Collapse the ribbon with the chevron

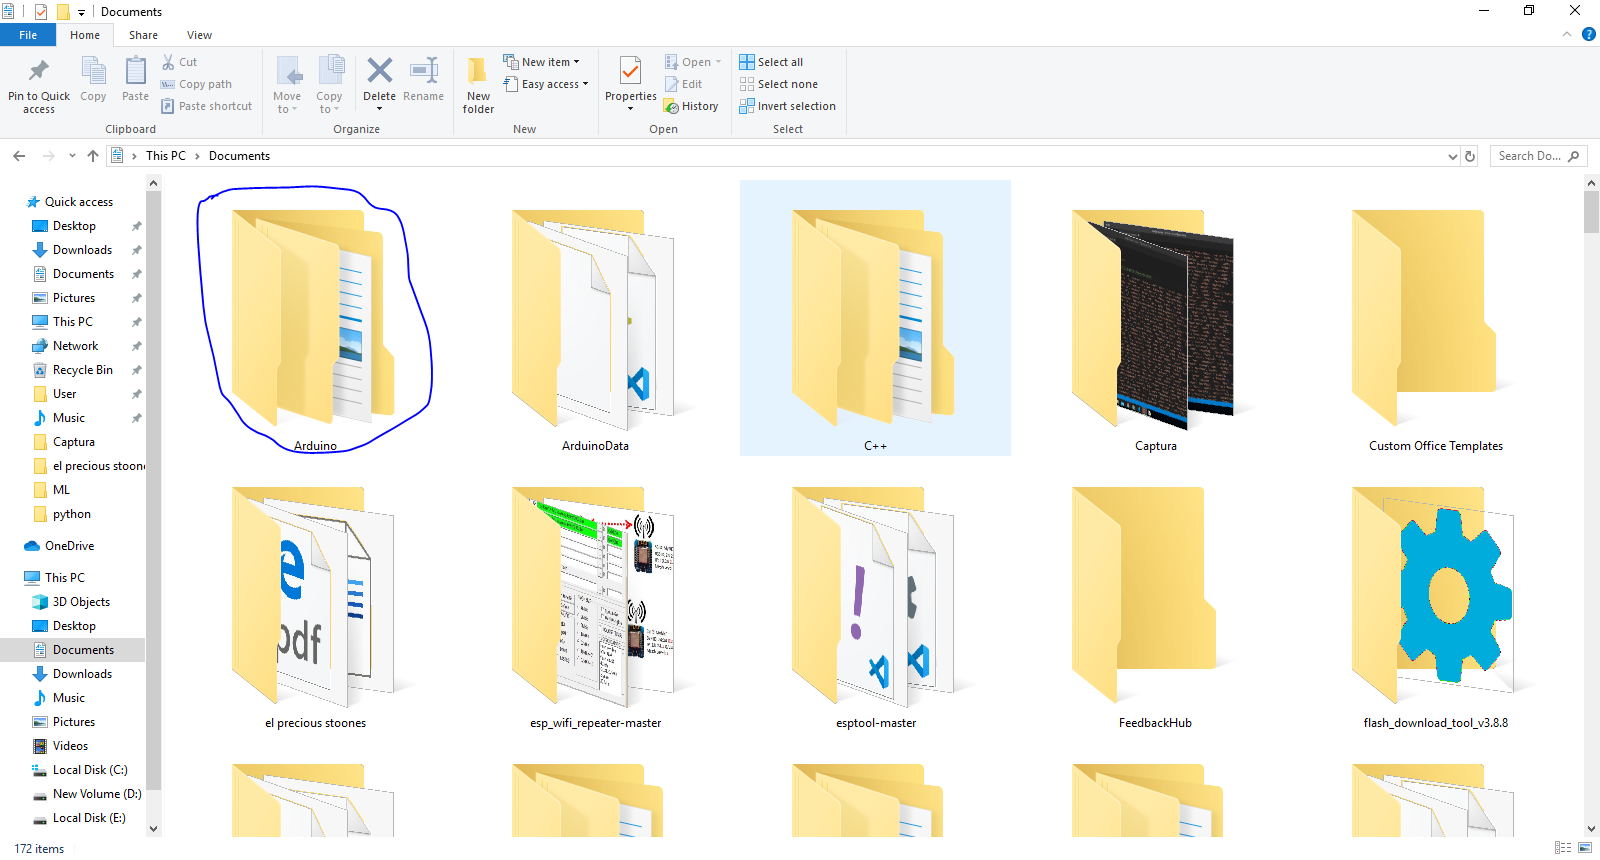[x=1567, y=34]
